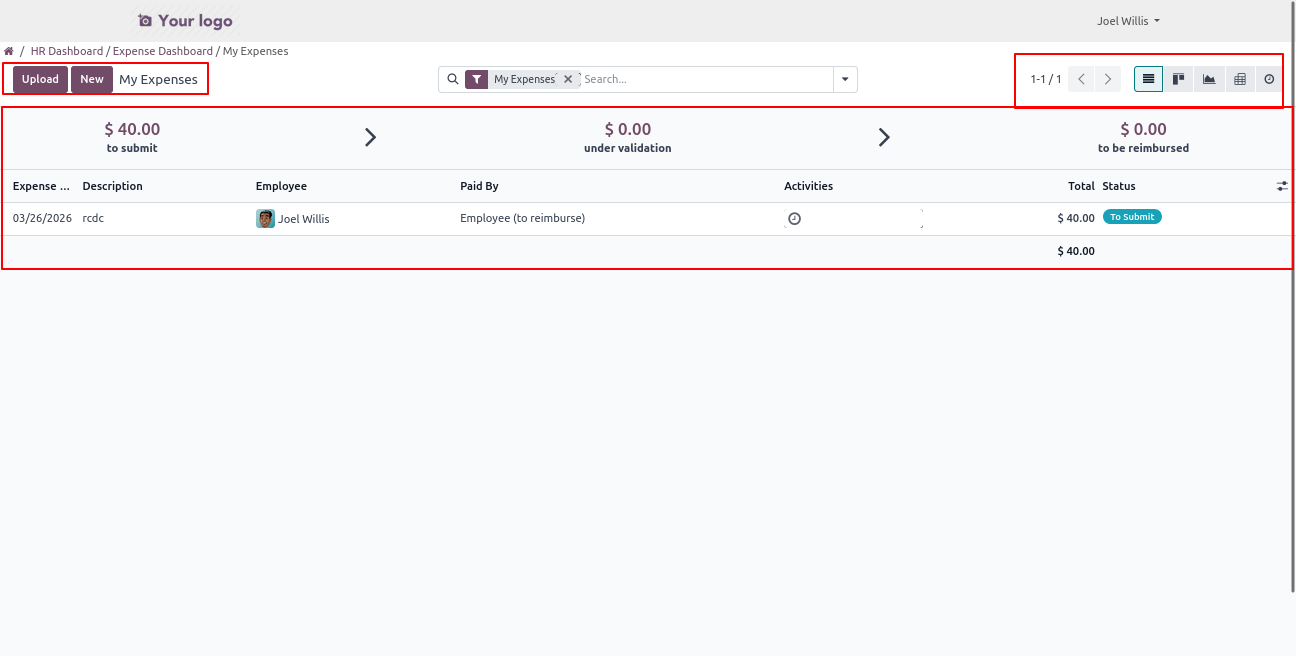Navigate to Expense Dashboard breadcrumb
Screen dimensions: 1296x656
pyautogui.click(x=162, y=51)
